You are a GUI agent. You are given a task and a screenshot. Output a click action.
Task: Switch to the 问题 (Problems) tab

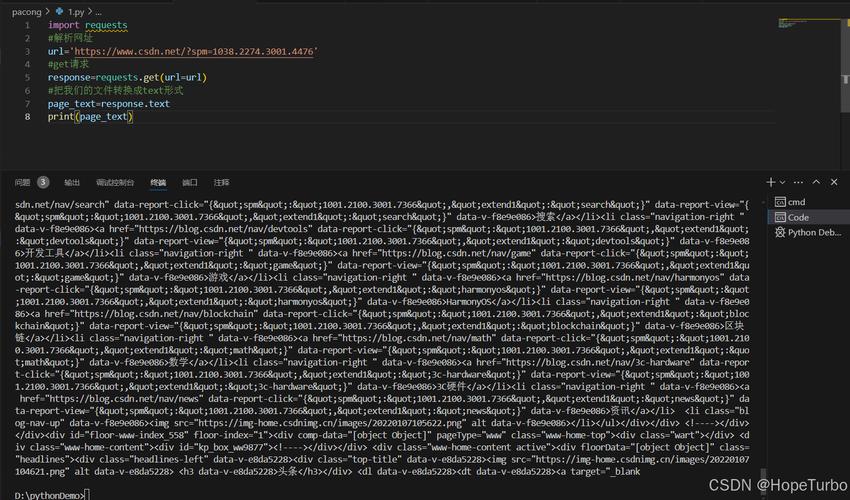tap(22, 182)
